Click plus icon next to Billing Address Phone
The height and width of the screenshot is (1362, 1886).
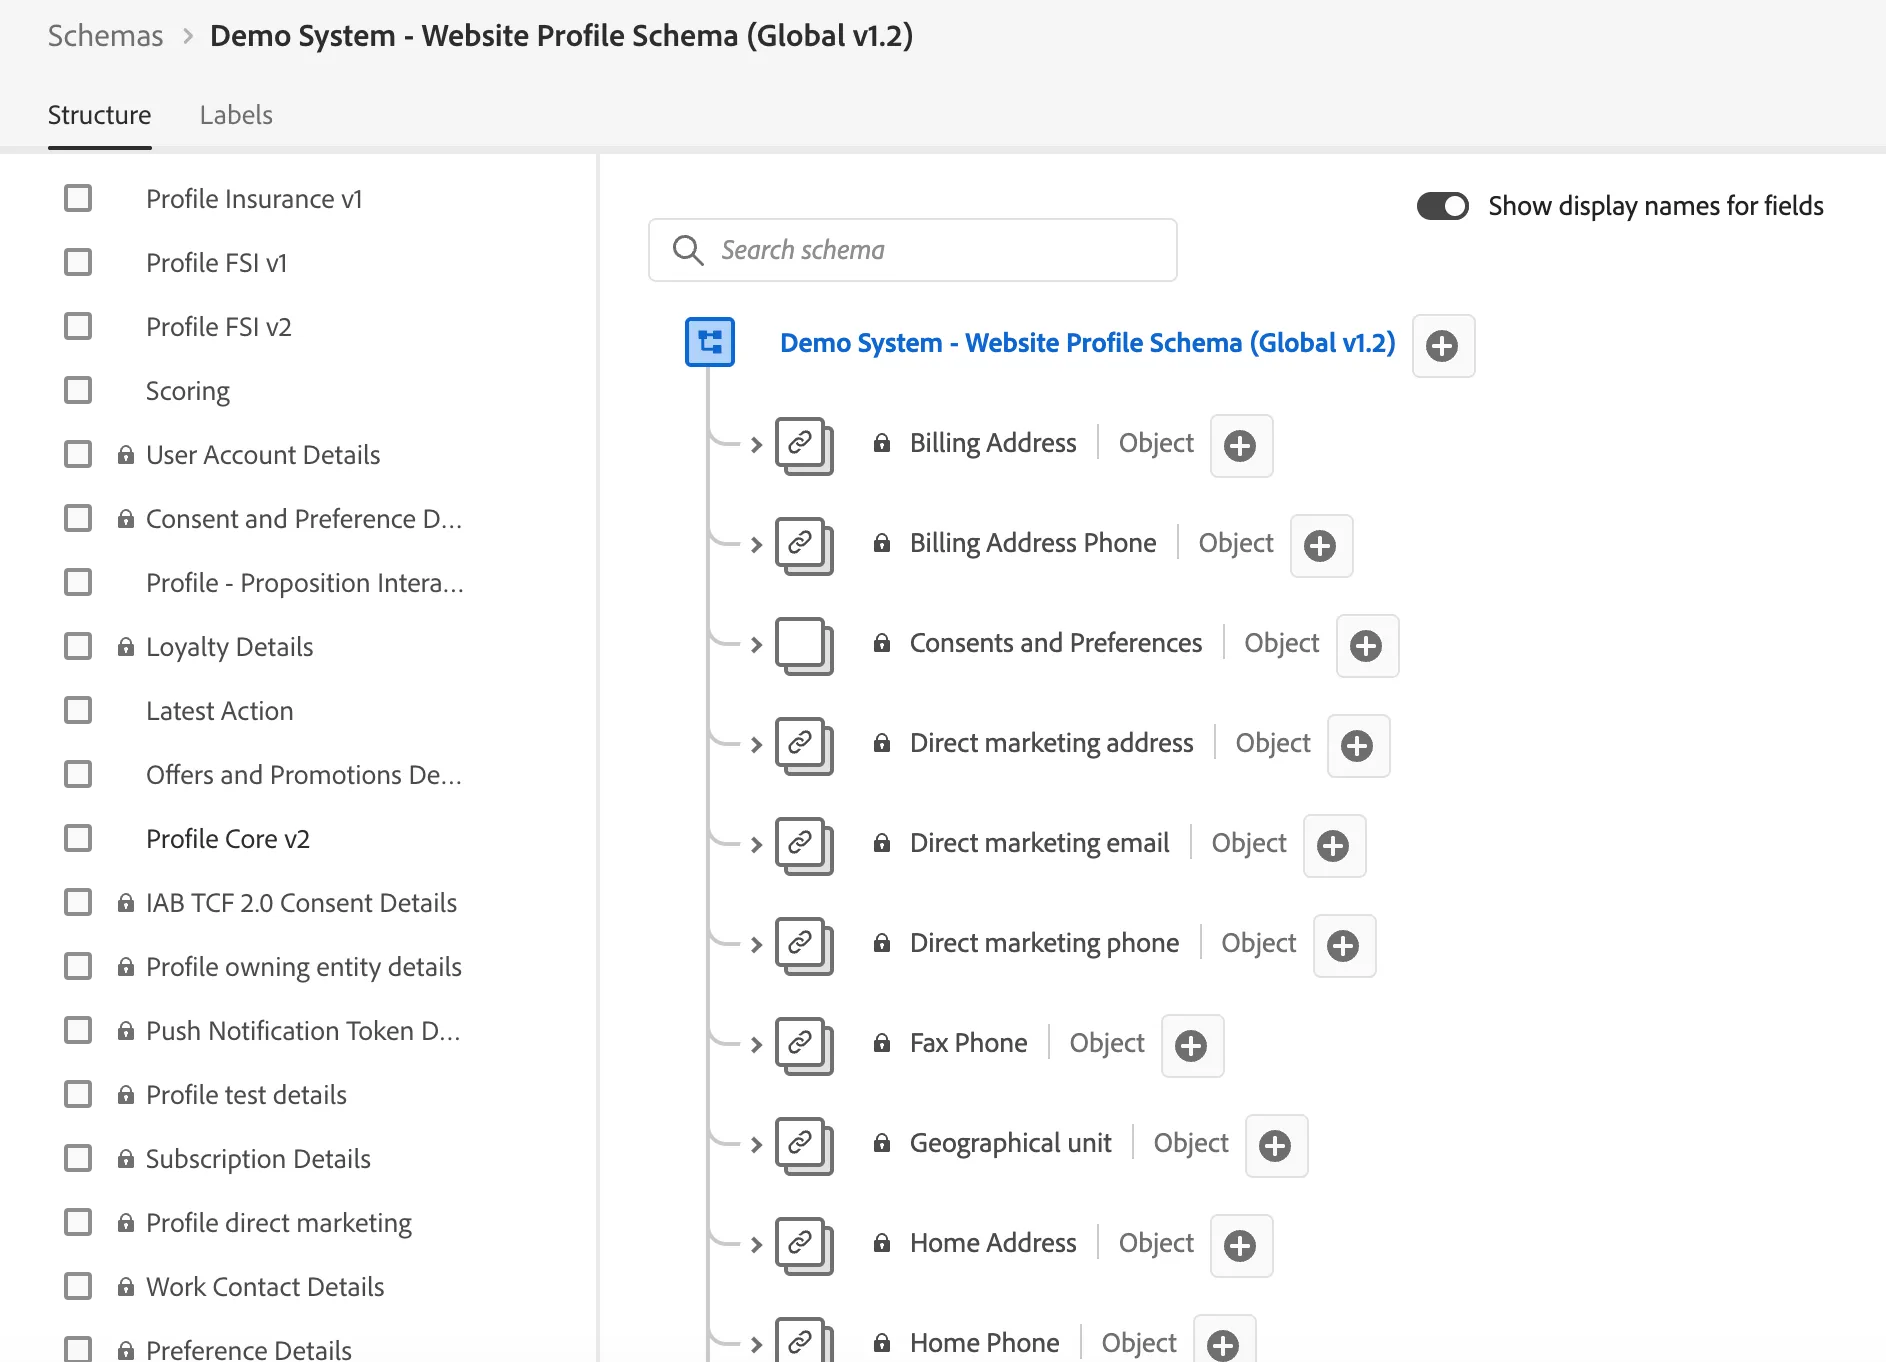[x=1320, y=546]
